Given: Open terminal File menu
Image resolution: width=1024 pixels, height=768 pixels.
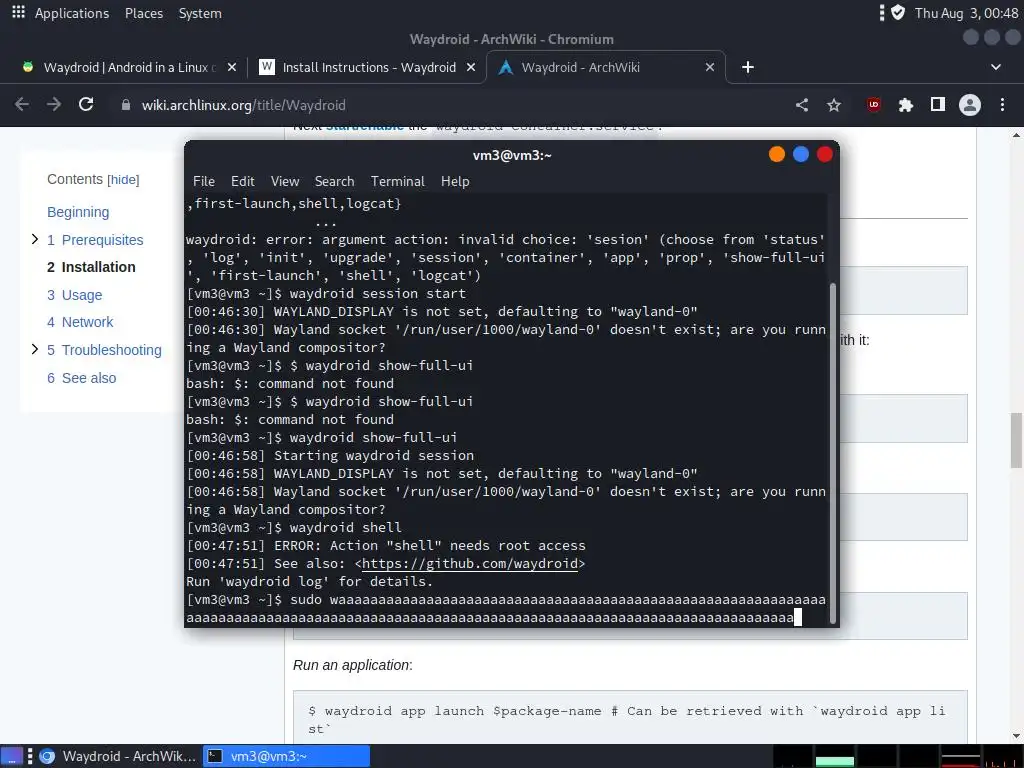Looking at the screenshot, I should [204, 181].
